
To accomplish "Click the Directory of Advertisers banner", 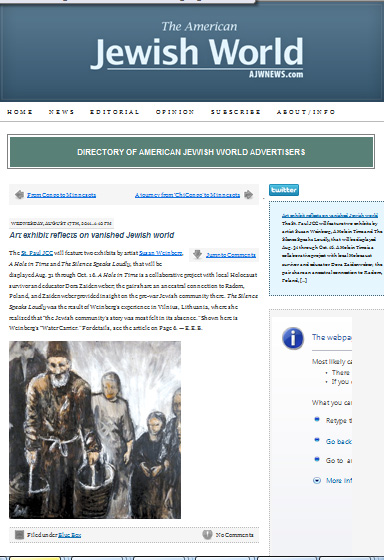I will 191,152.
